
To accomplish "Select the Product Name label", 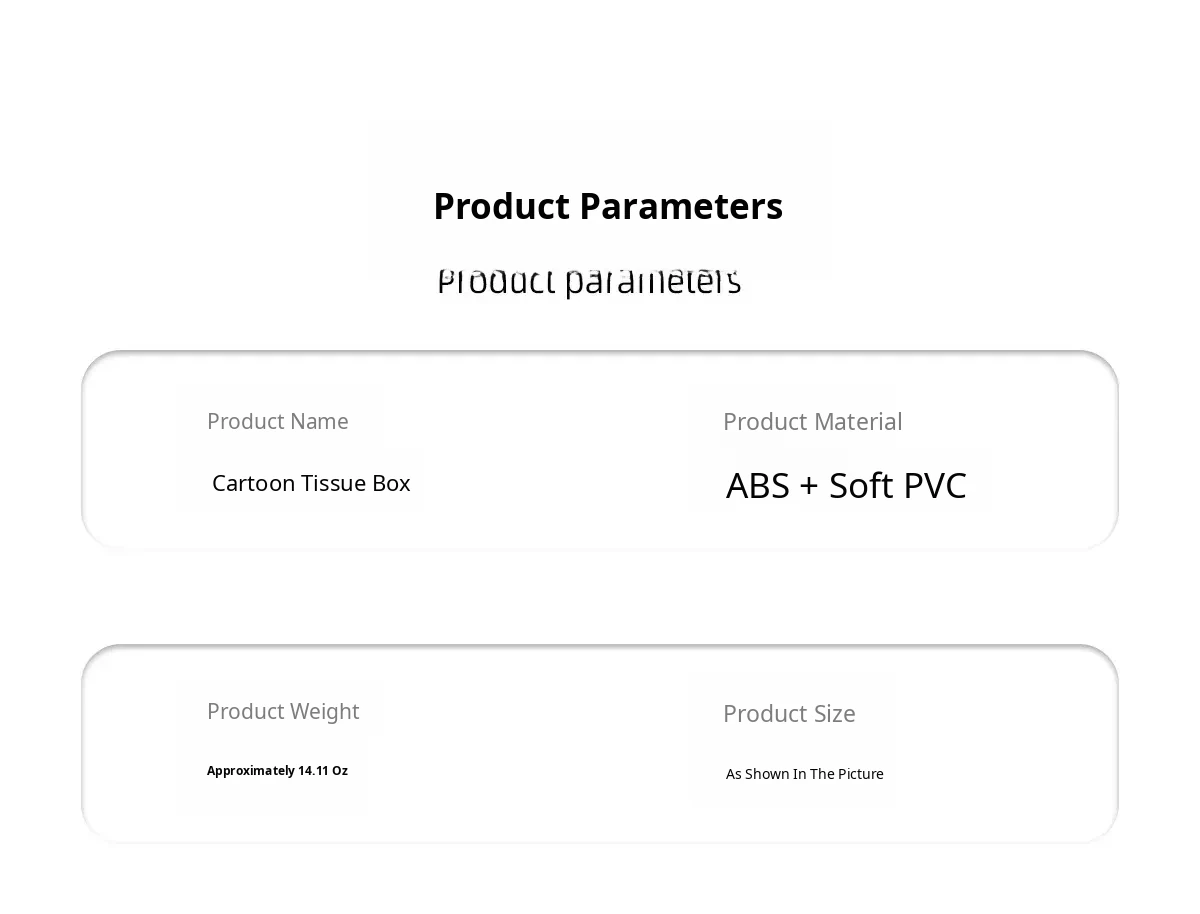I will (277, 421).
